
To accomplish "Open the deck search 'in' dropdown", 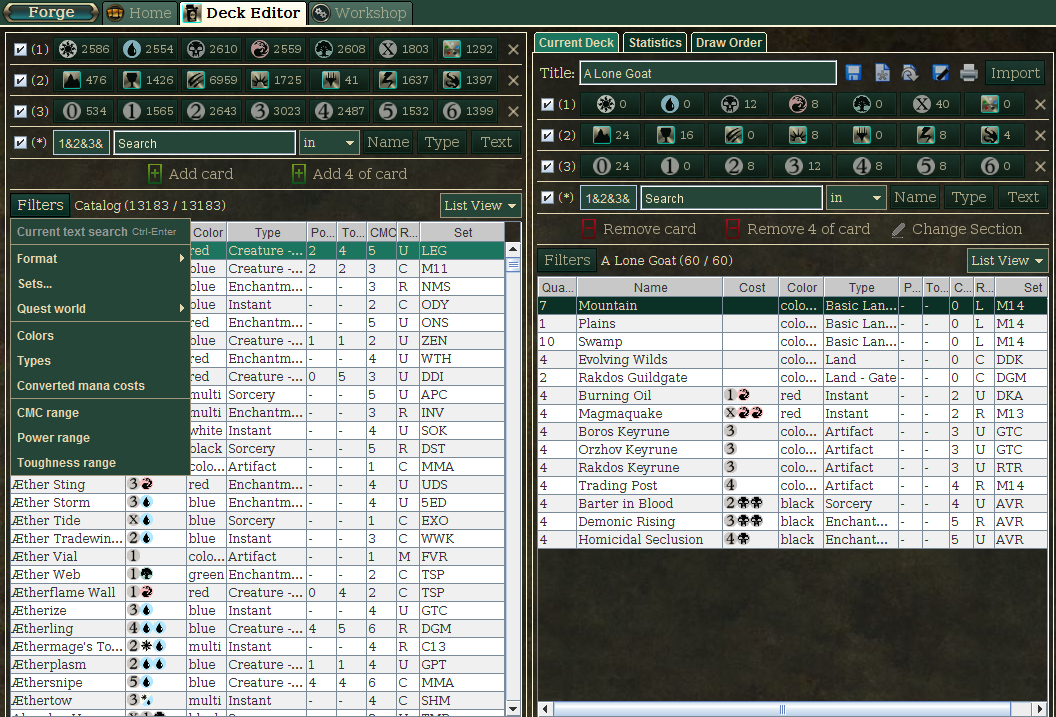I will pyautogui.click(x=857, y=198).
